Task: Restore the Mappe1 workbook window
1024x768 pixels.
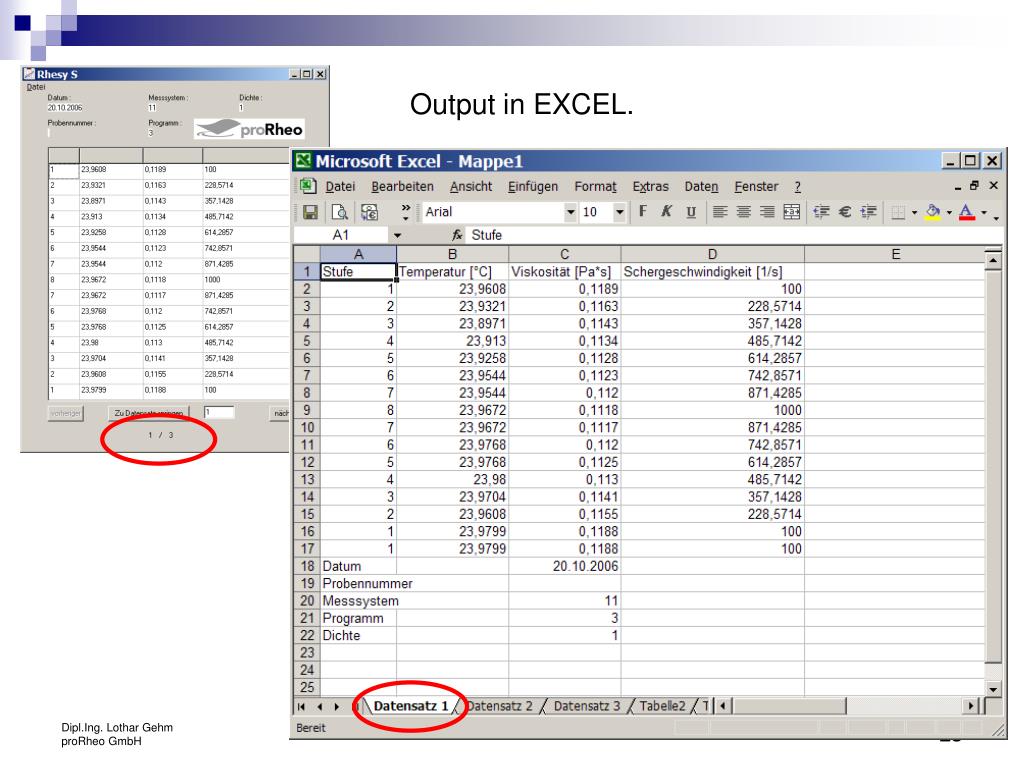Action: (x=974, y=185)
